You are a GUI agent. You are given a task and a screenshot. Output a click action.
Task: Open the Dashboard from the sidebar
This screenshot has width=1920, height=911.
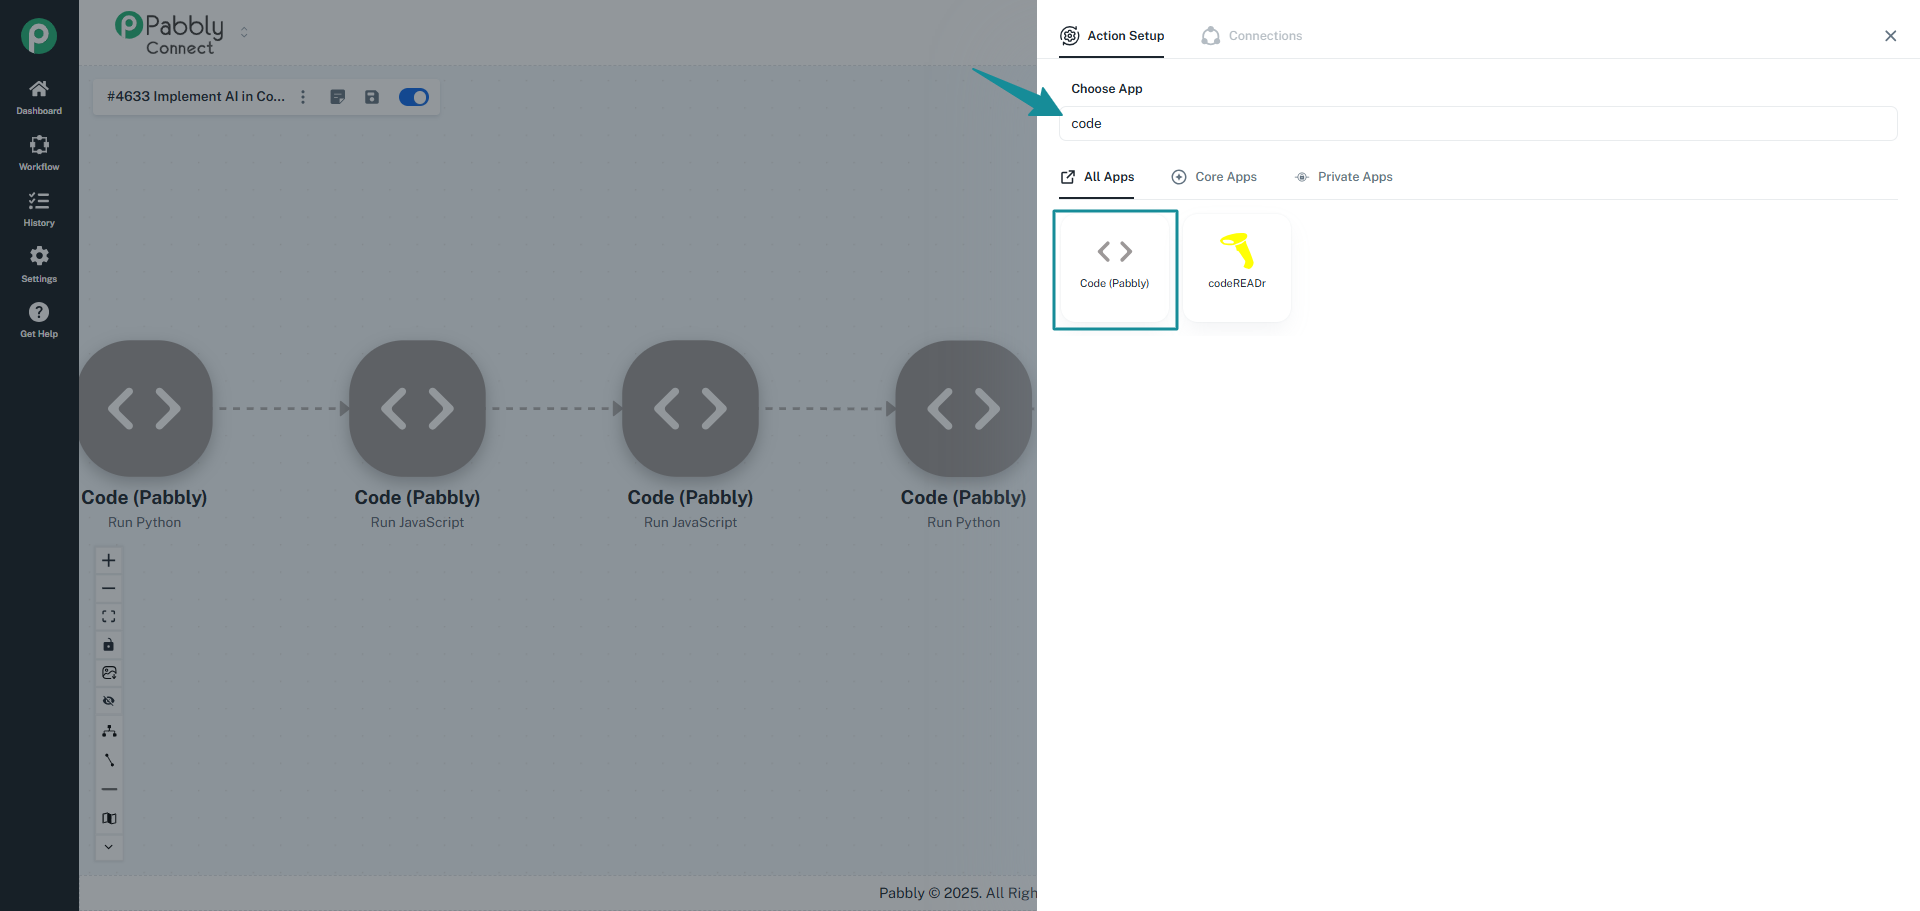point(39,97)
